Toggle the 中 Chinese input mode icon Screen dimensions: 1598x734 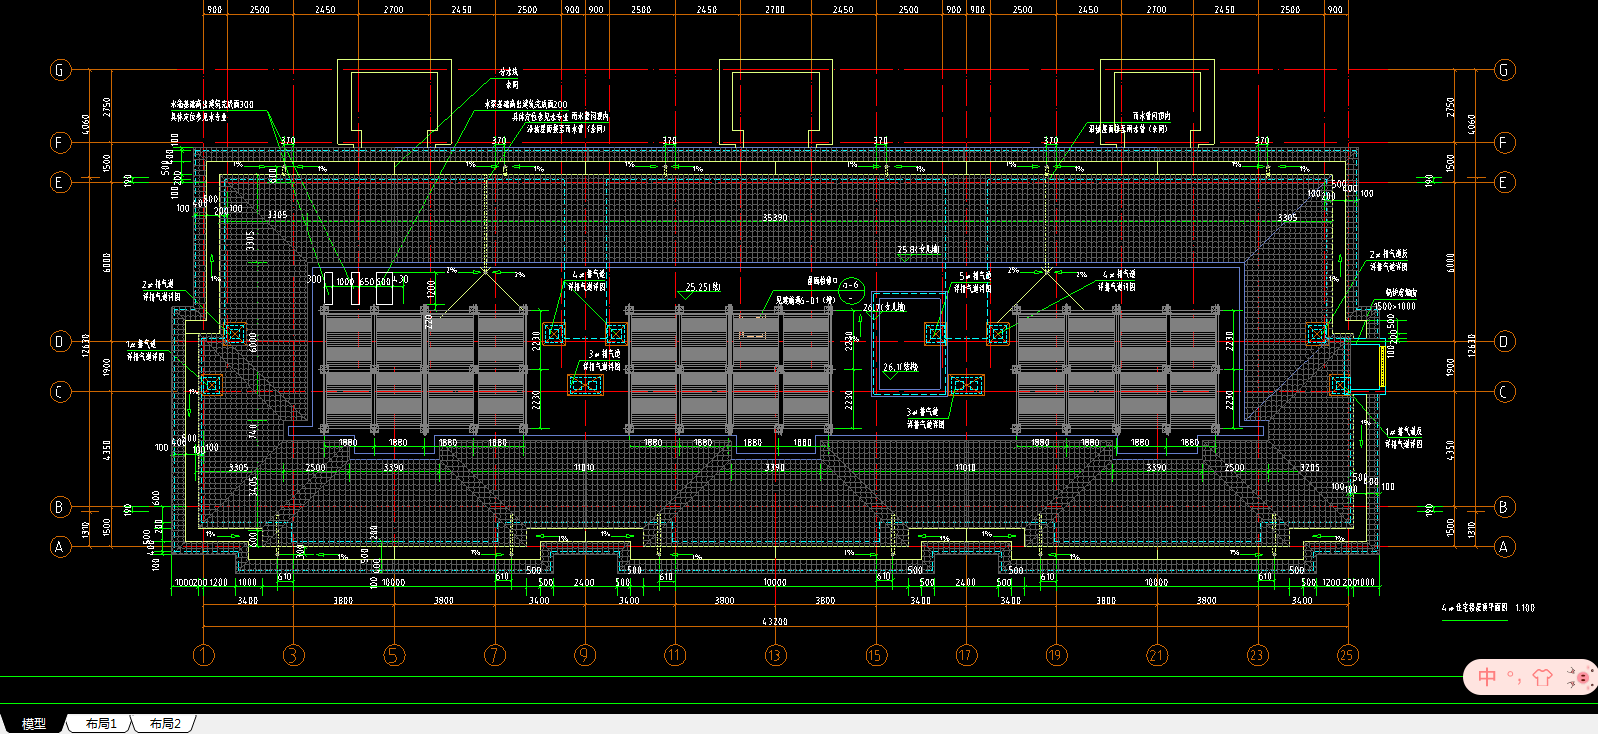click(1488, 678)
